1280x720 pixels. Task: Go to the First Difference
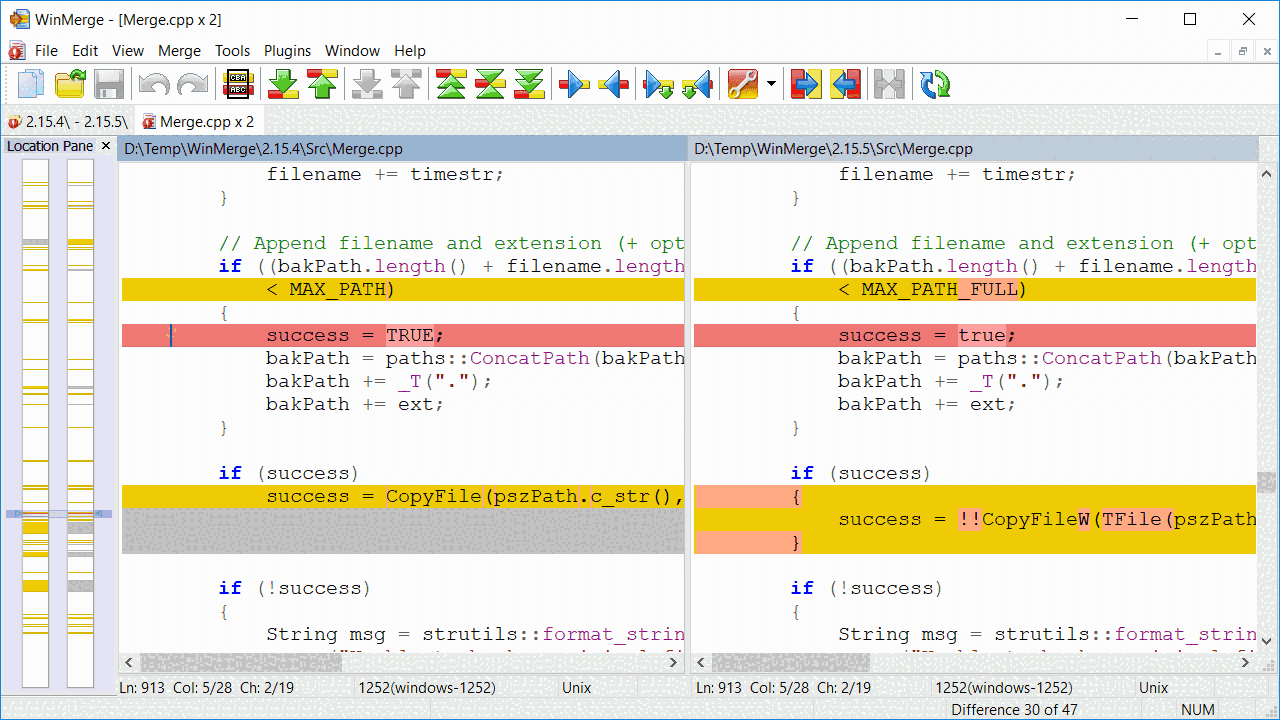tap(451, 84)
